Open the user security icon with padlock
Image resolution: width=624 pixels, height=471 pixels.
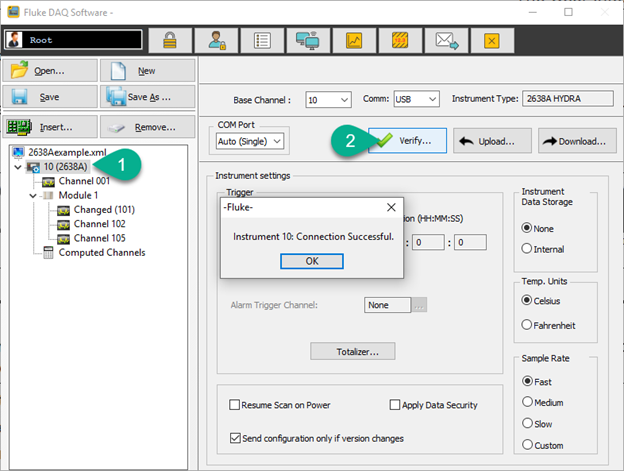(x=216, y=41)
